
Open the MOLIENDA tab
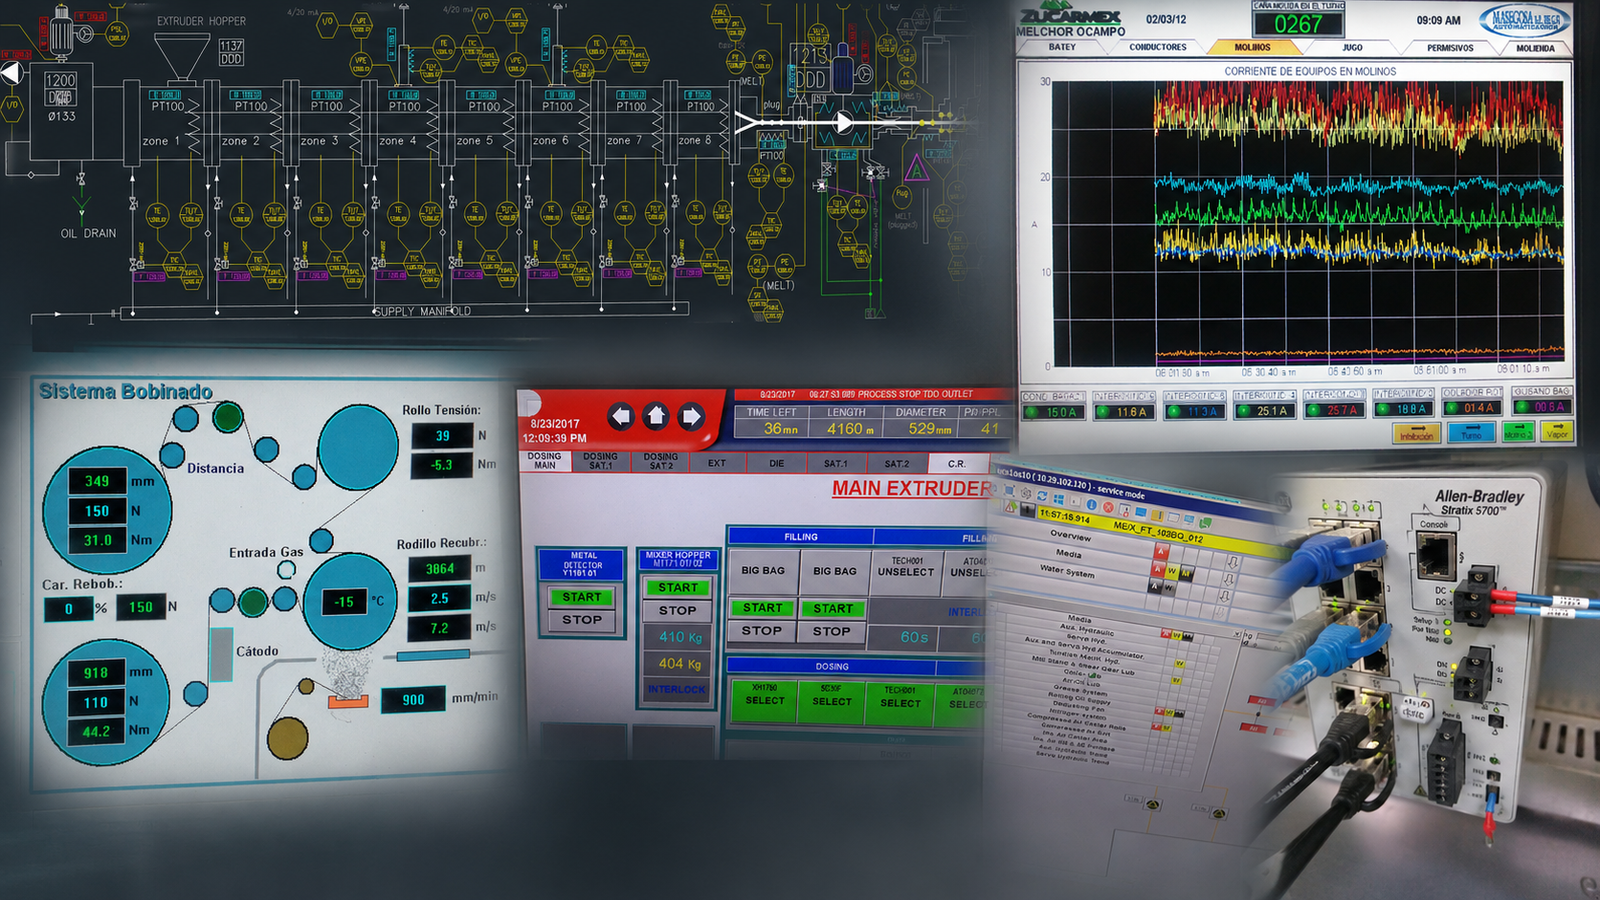pos(1535,47)
